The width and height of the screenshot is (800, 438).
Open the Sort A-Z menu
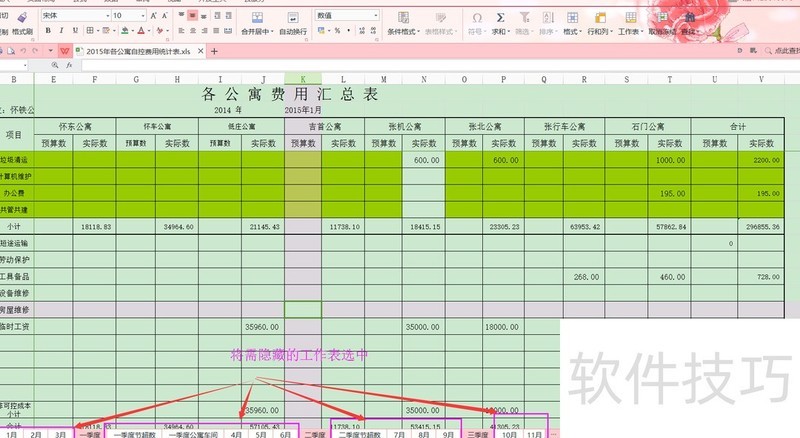[547, 23]
